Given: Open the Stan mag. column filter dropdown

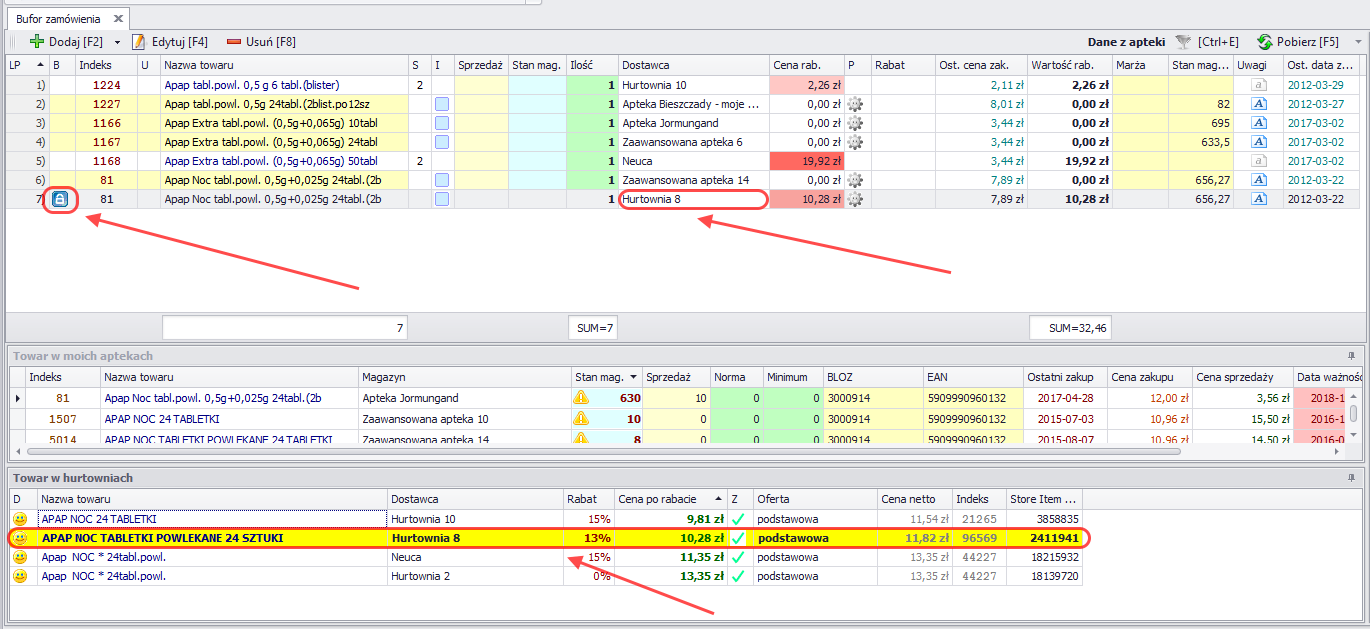Looking at the screenshot, I should click(x=634, y=377).
